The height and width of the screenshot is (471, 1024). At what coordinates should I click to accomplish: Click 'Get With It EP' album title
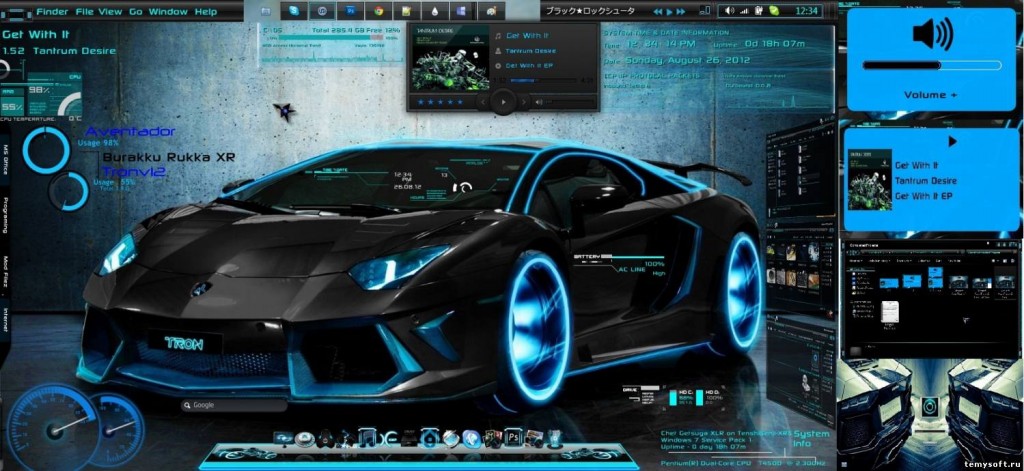point(529,66)
